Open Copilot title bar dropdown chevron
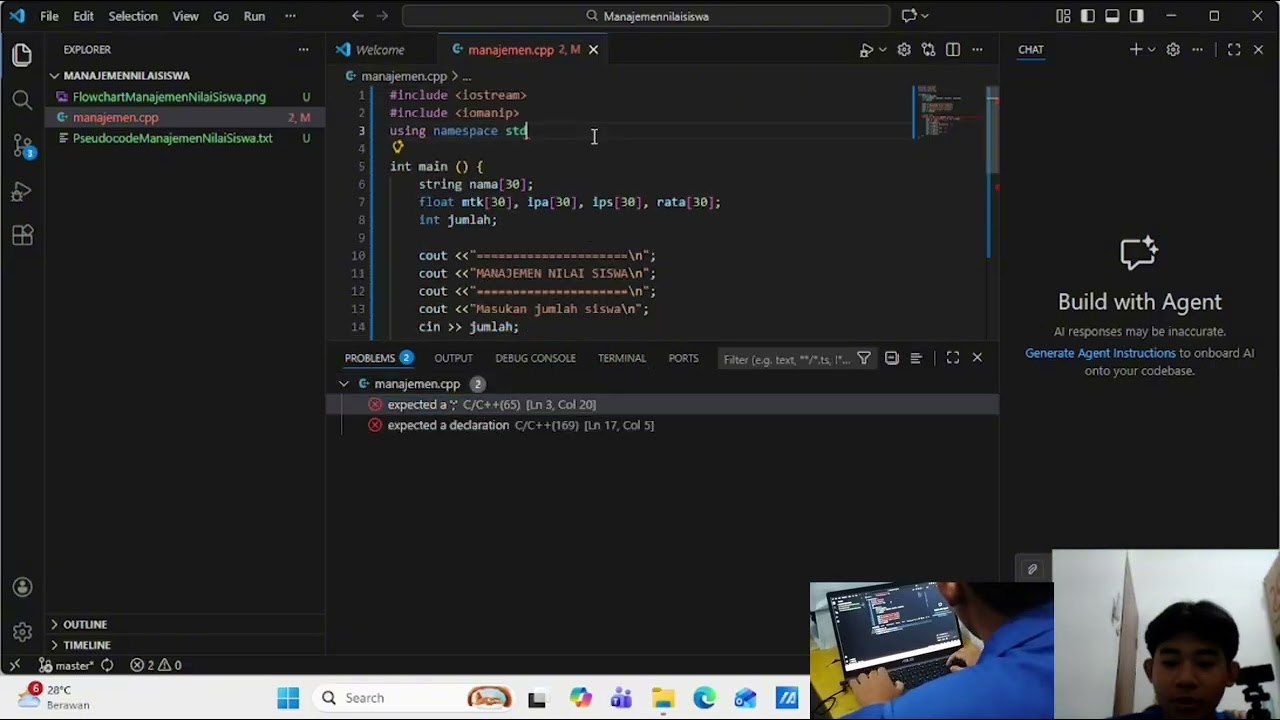 [925, 16]
